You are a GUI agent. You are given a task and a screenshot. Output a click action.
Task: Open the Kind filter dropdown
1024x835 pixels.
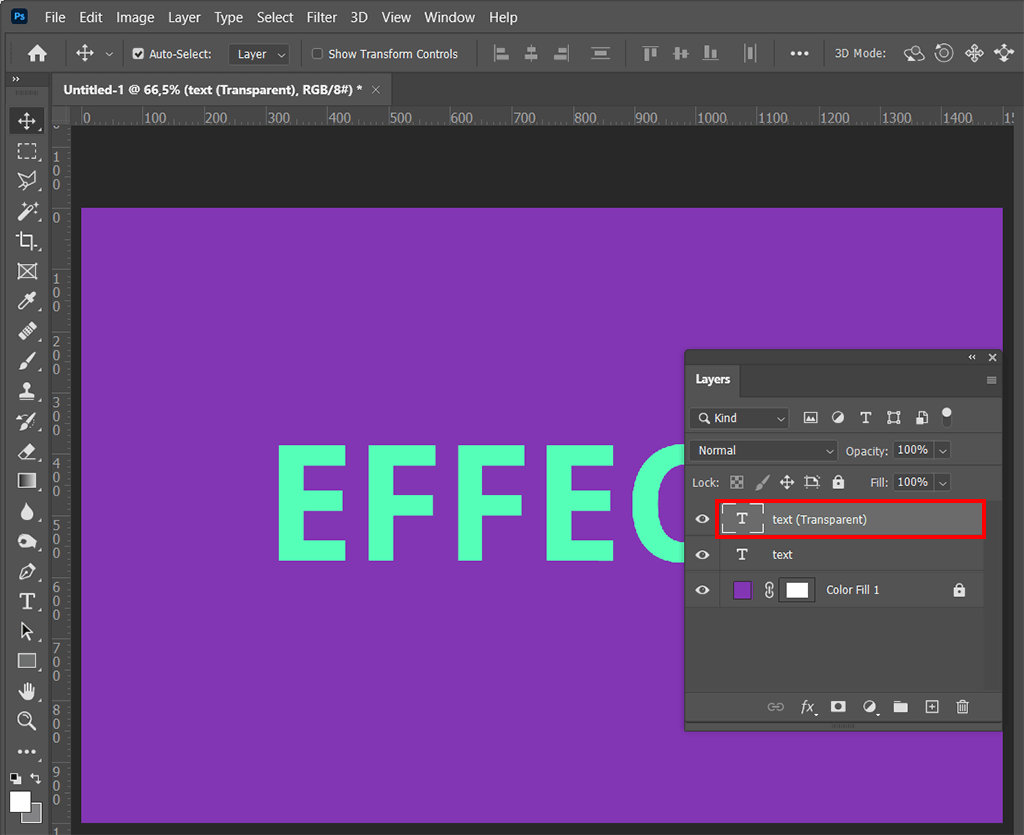[x=739, y=418]
